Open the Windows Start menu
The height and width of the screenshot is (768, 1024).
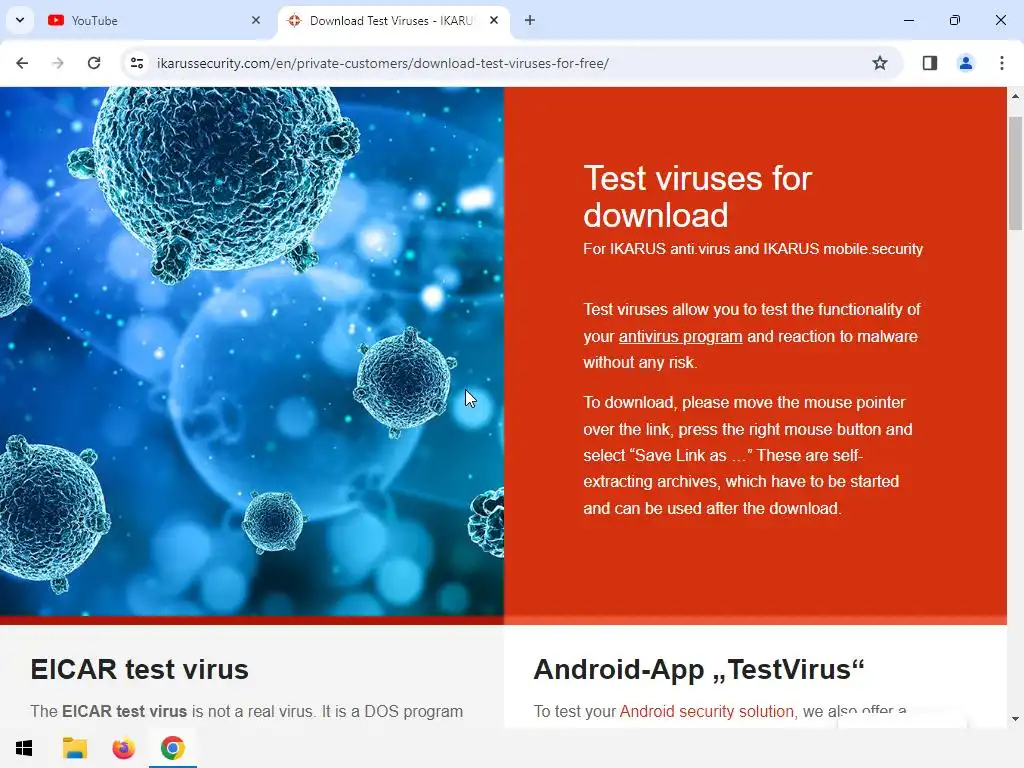[24, 748]
